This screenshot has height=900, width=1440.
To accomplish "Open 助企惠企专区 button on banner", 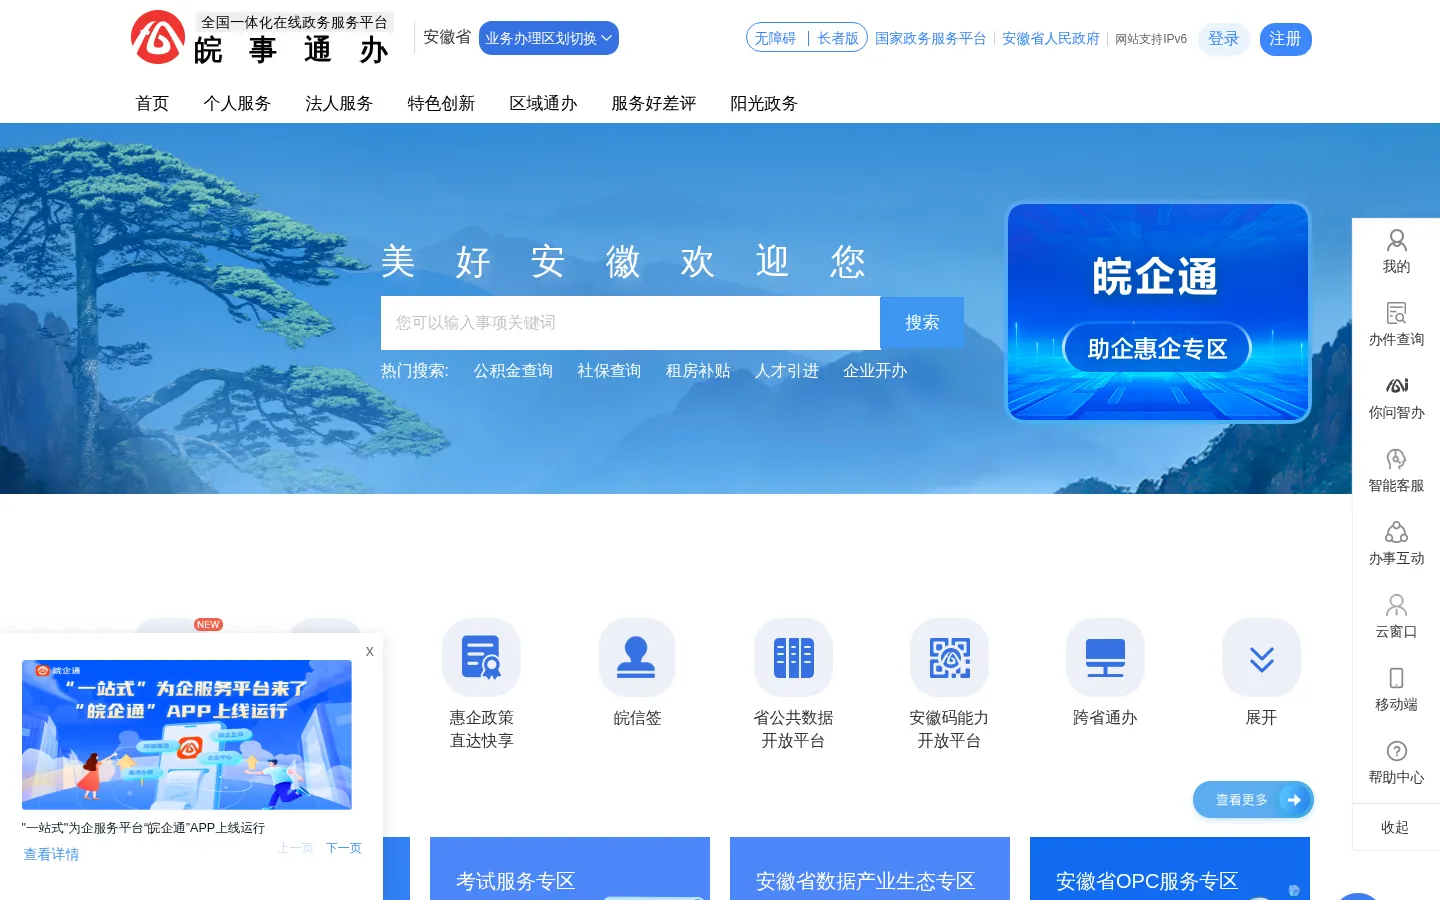I will (1157, 348).
